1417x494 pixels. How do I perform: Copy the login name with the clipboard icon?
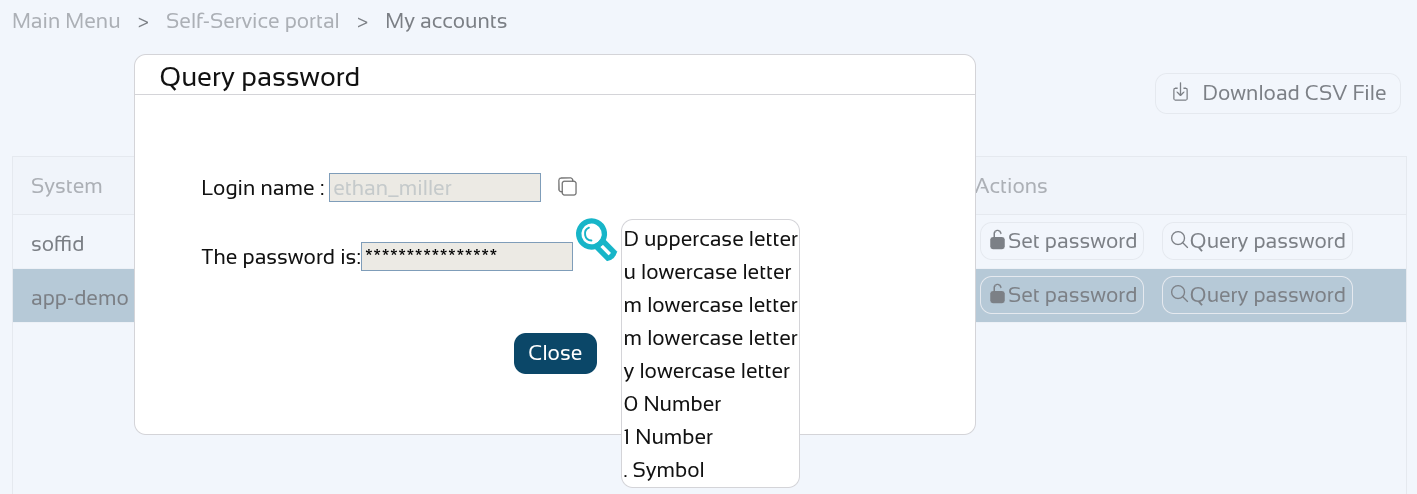coord(567,186)
